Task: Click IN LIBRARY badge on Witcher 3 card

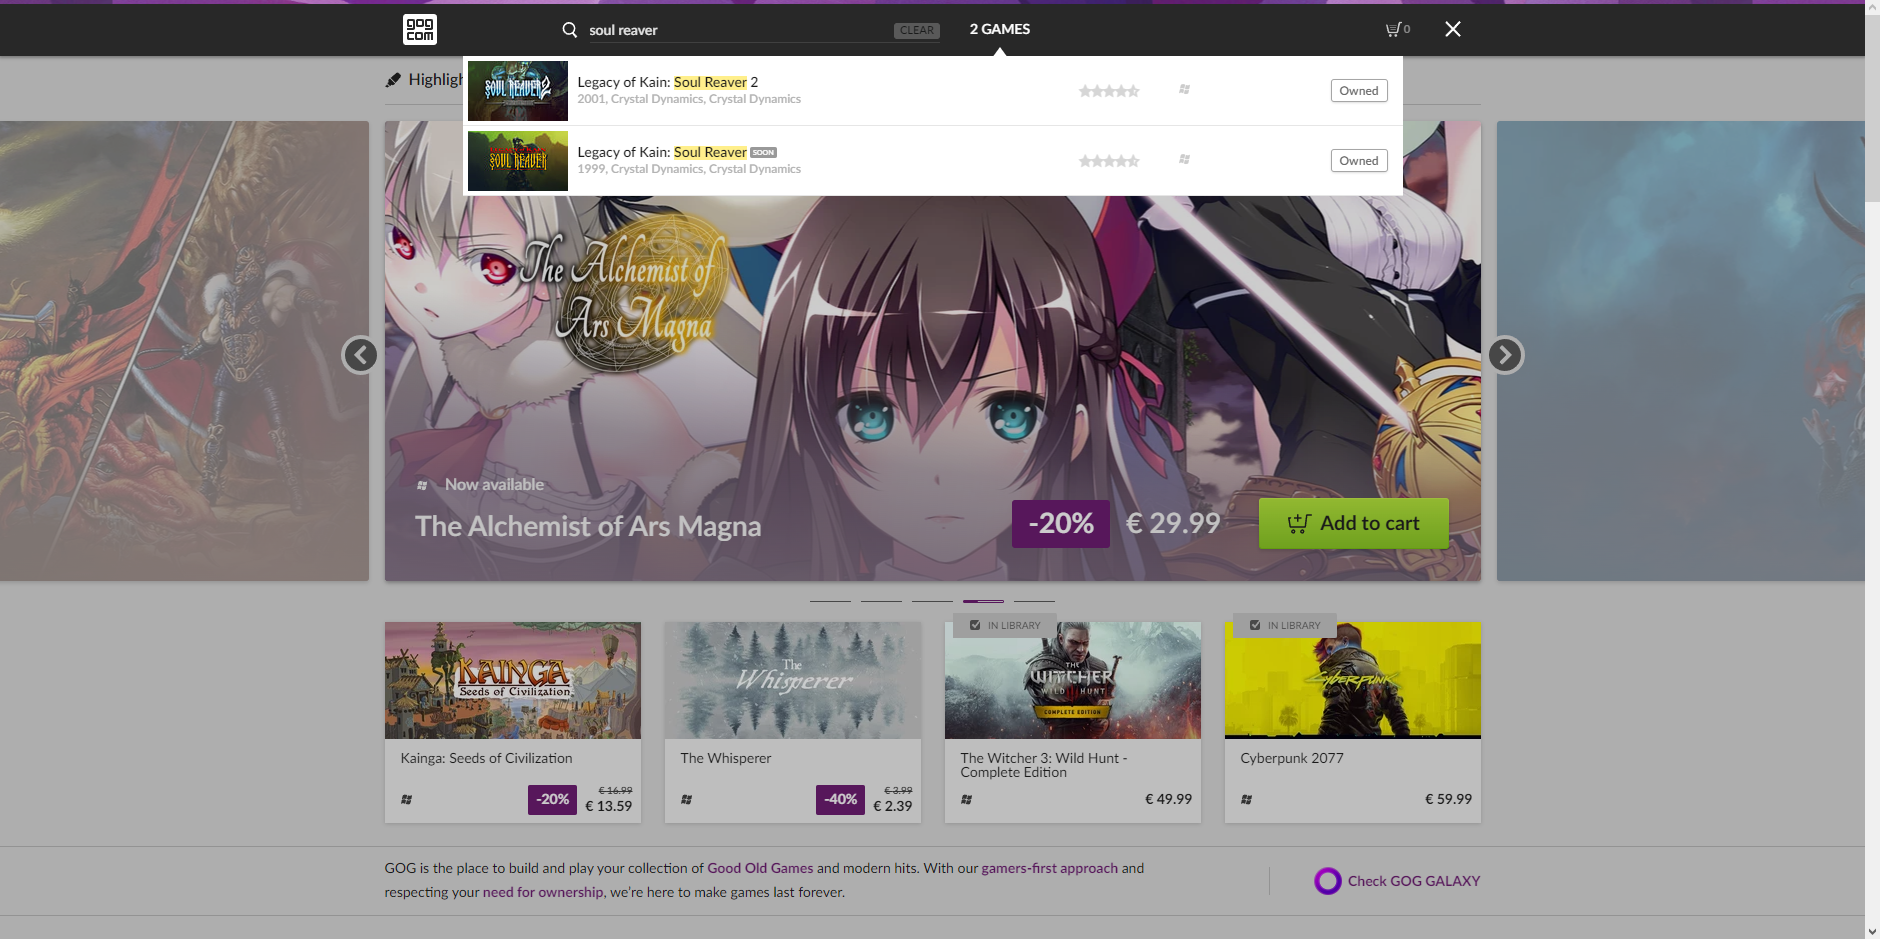Action: click(x=1005, y=625)
